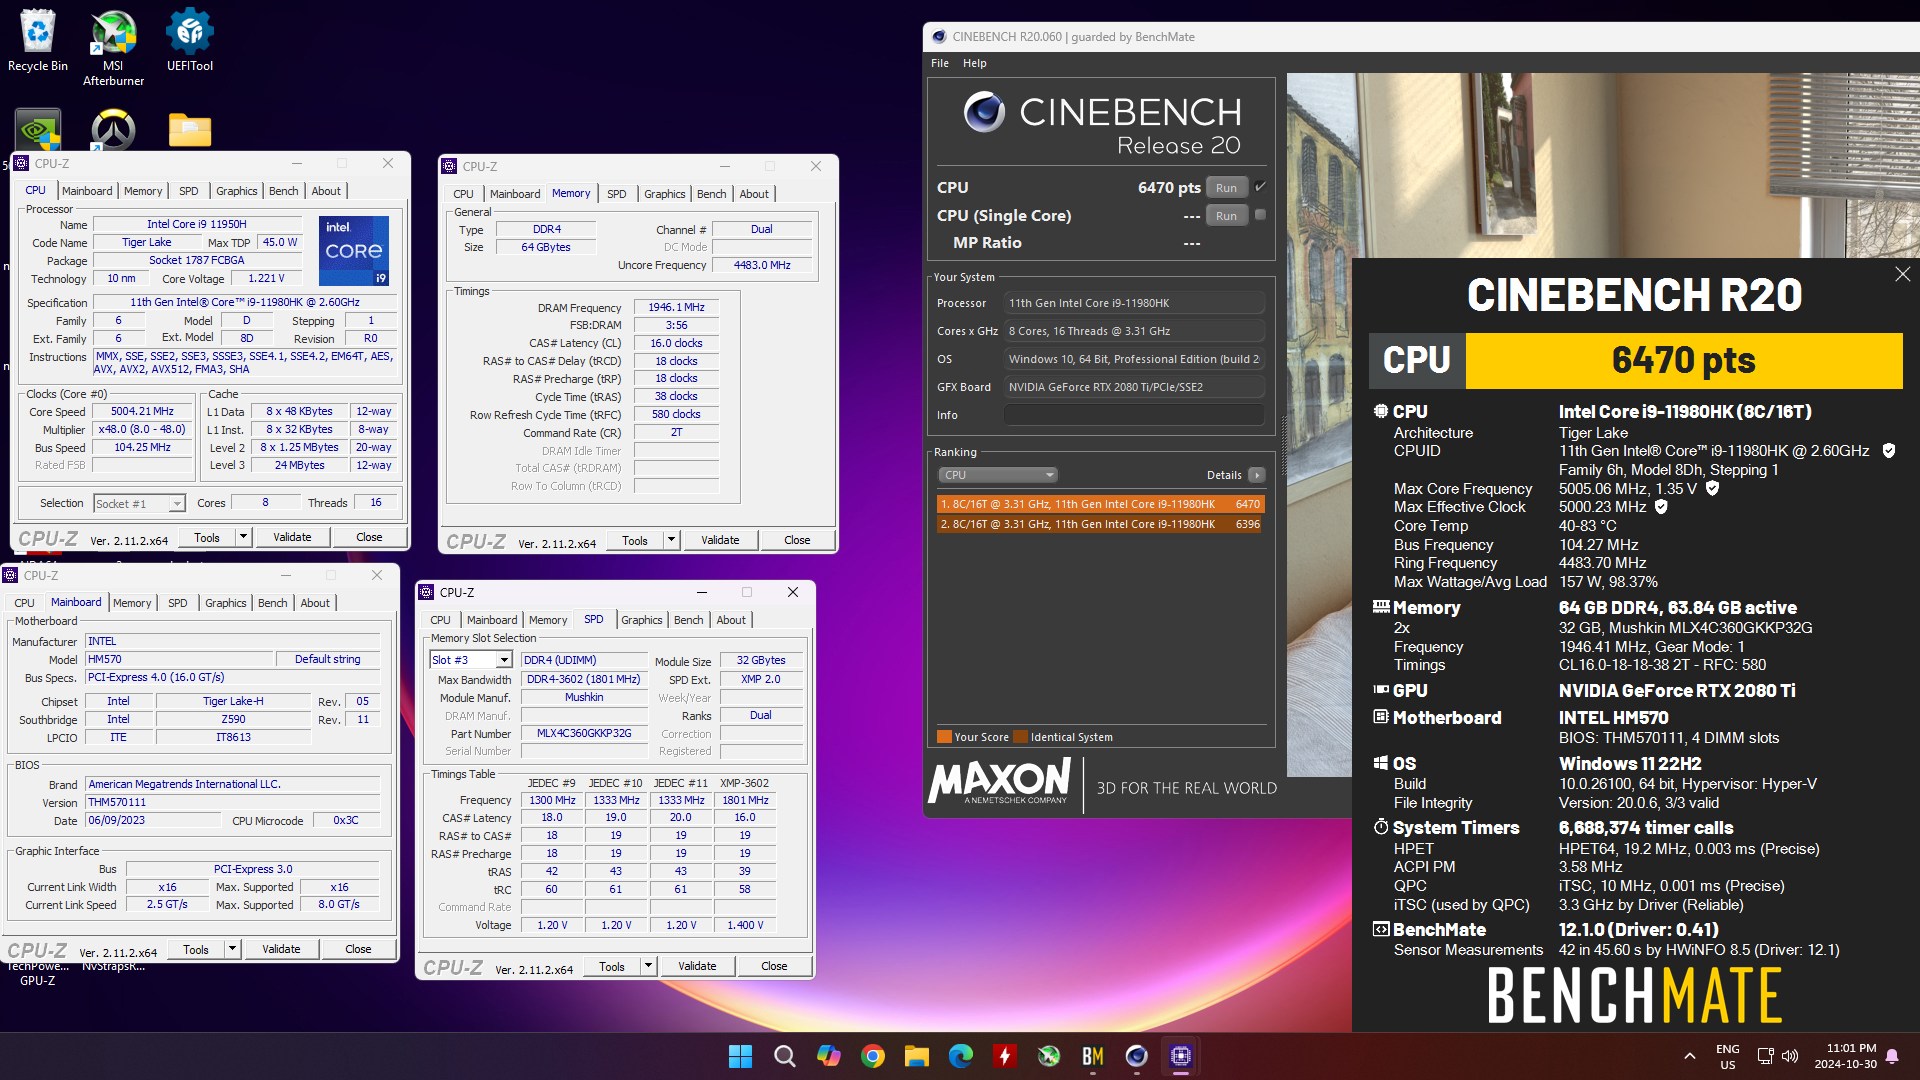Show hidden tray icons chevron
The image size is (1920, 1080).
1689,1056
